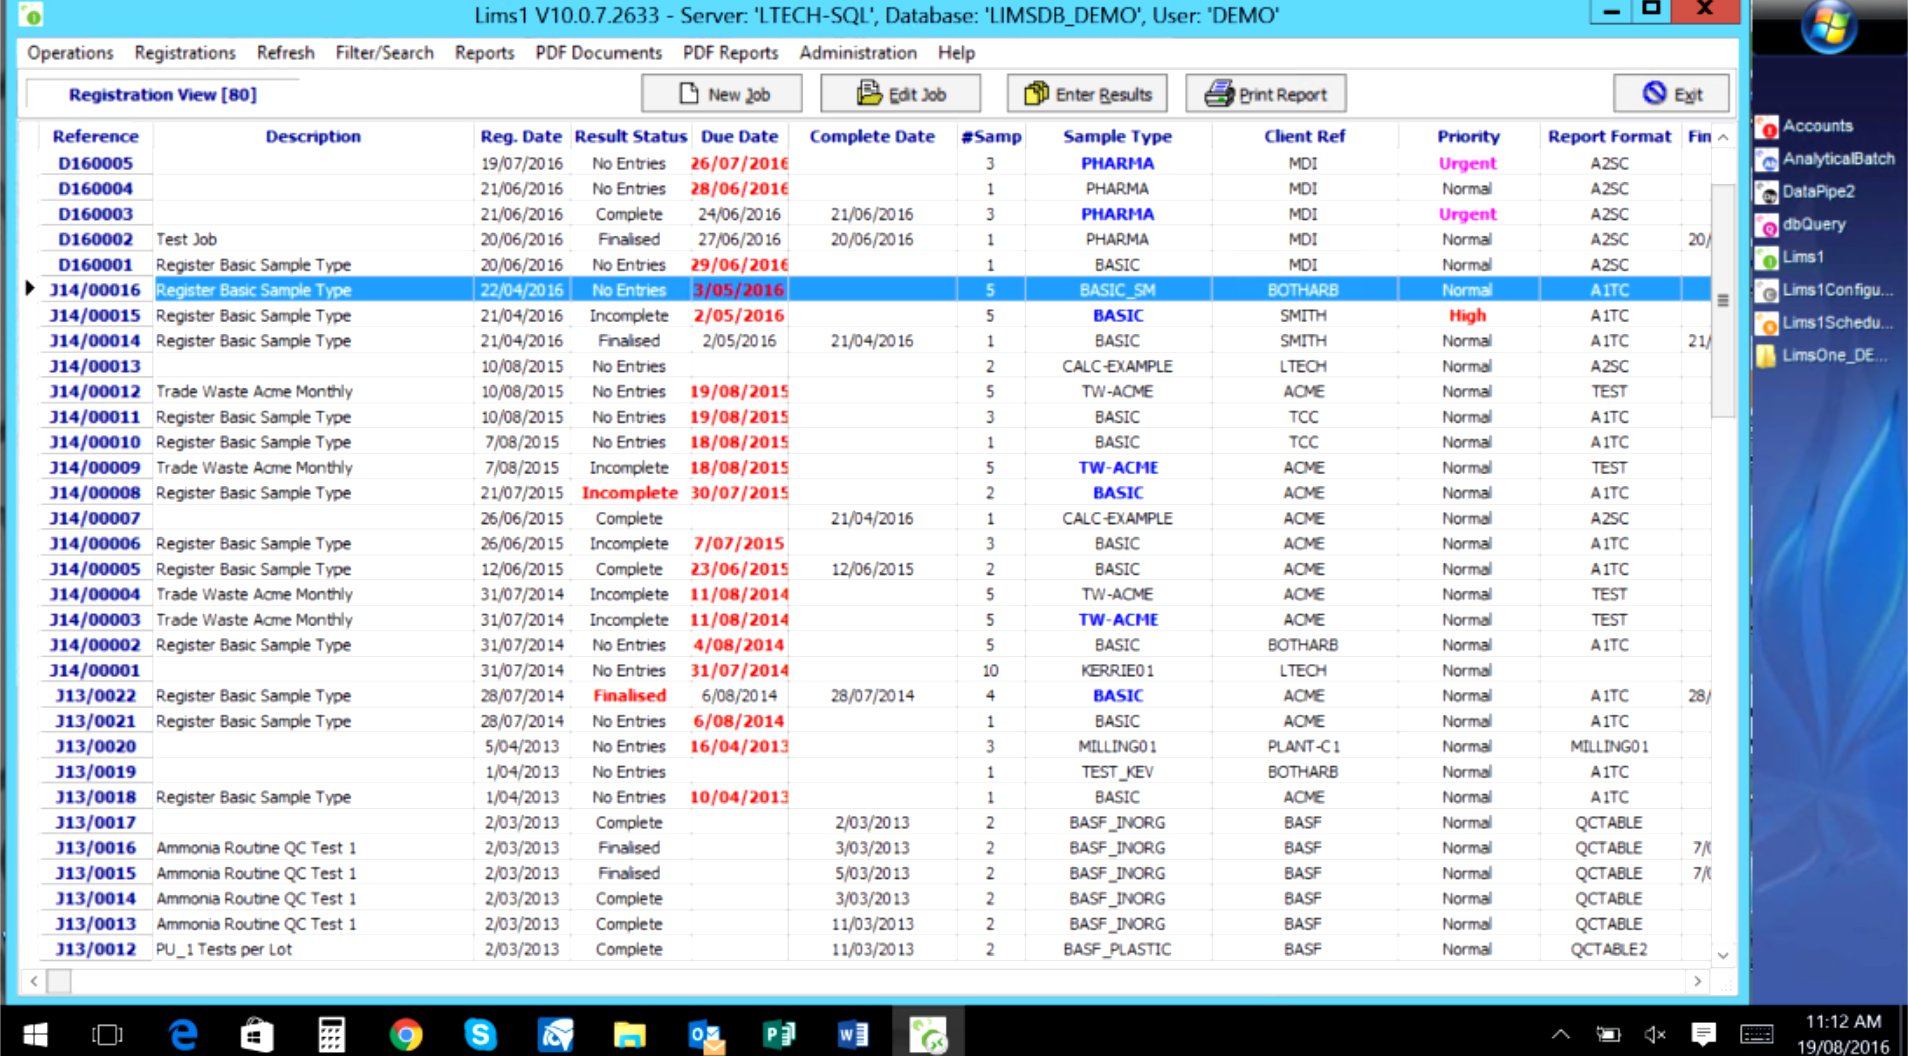Open the Help menu
Screen dimensions: 1908x1056
(956, 53)
